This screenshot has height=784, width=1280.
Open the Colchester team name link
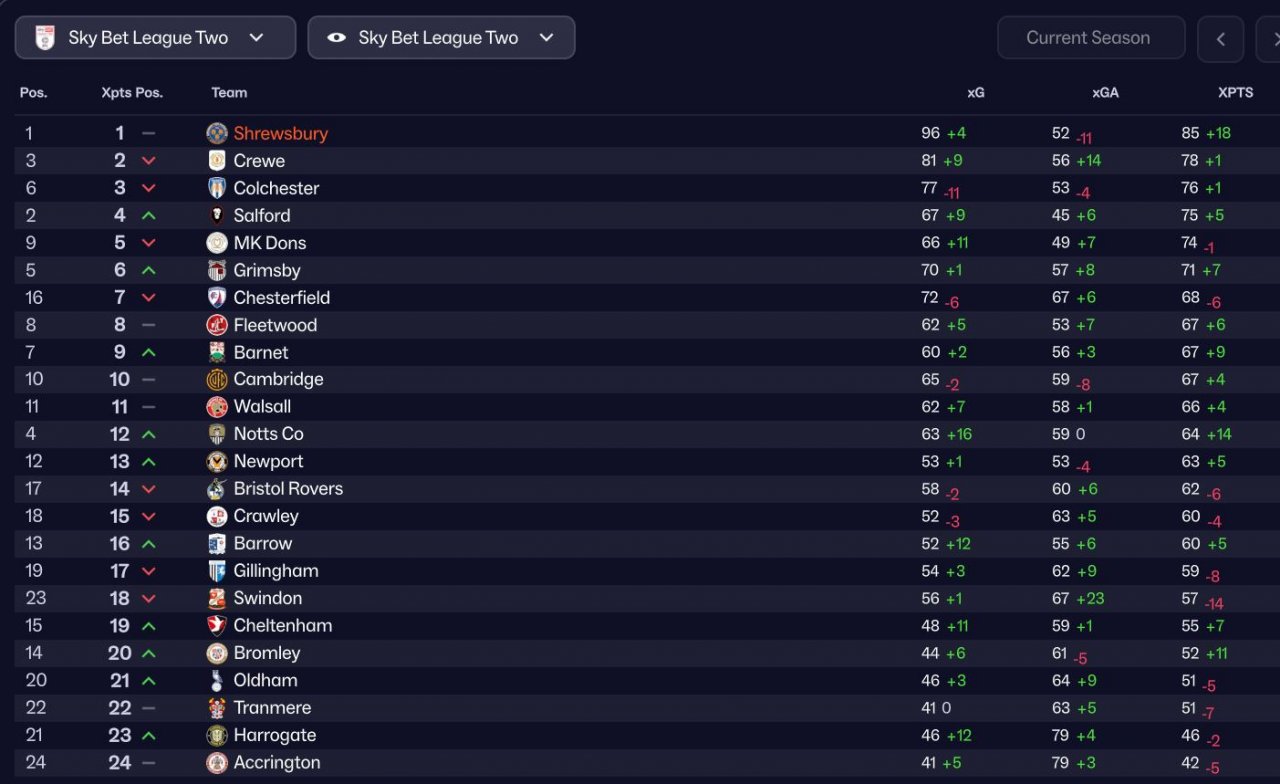click(x=276, y=188)
